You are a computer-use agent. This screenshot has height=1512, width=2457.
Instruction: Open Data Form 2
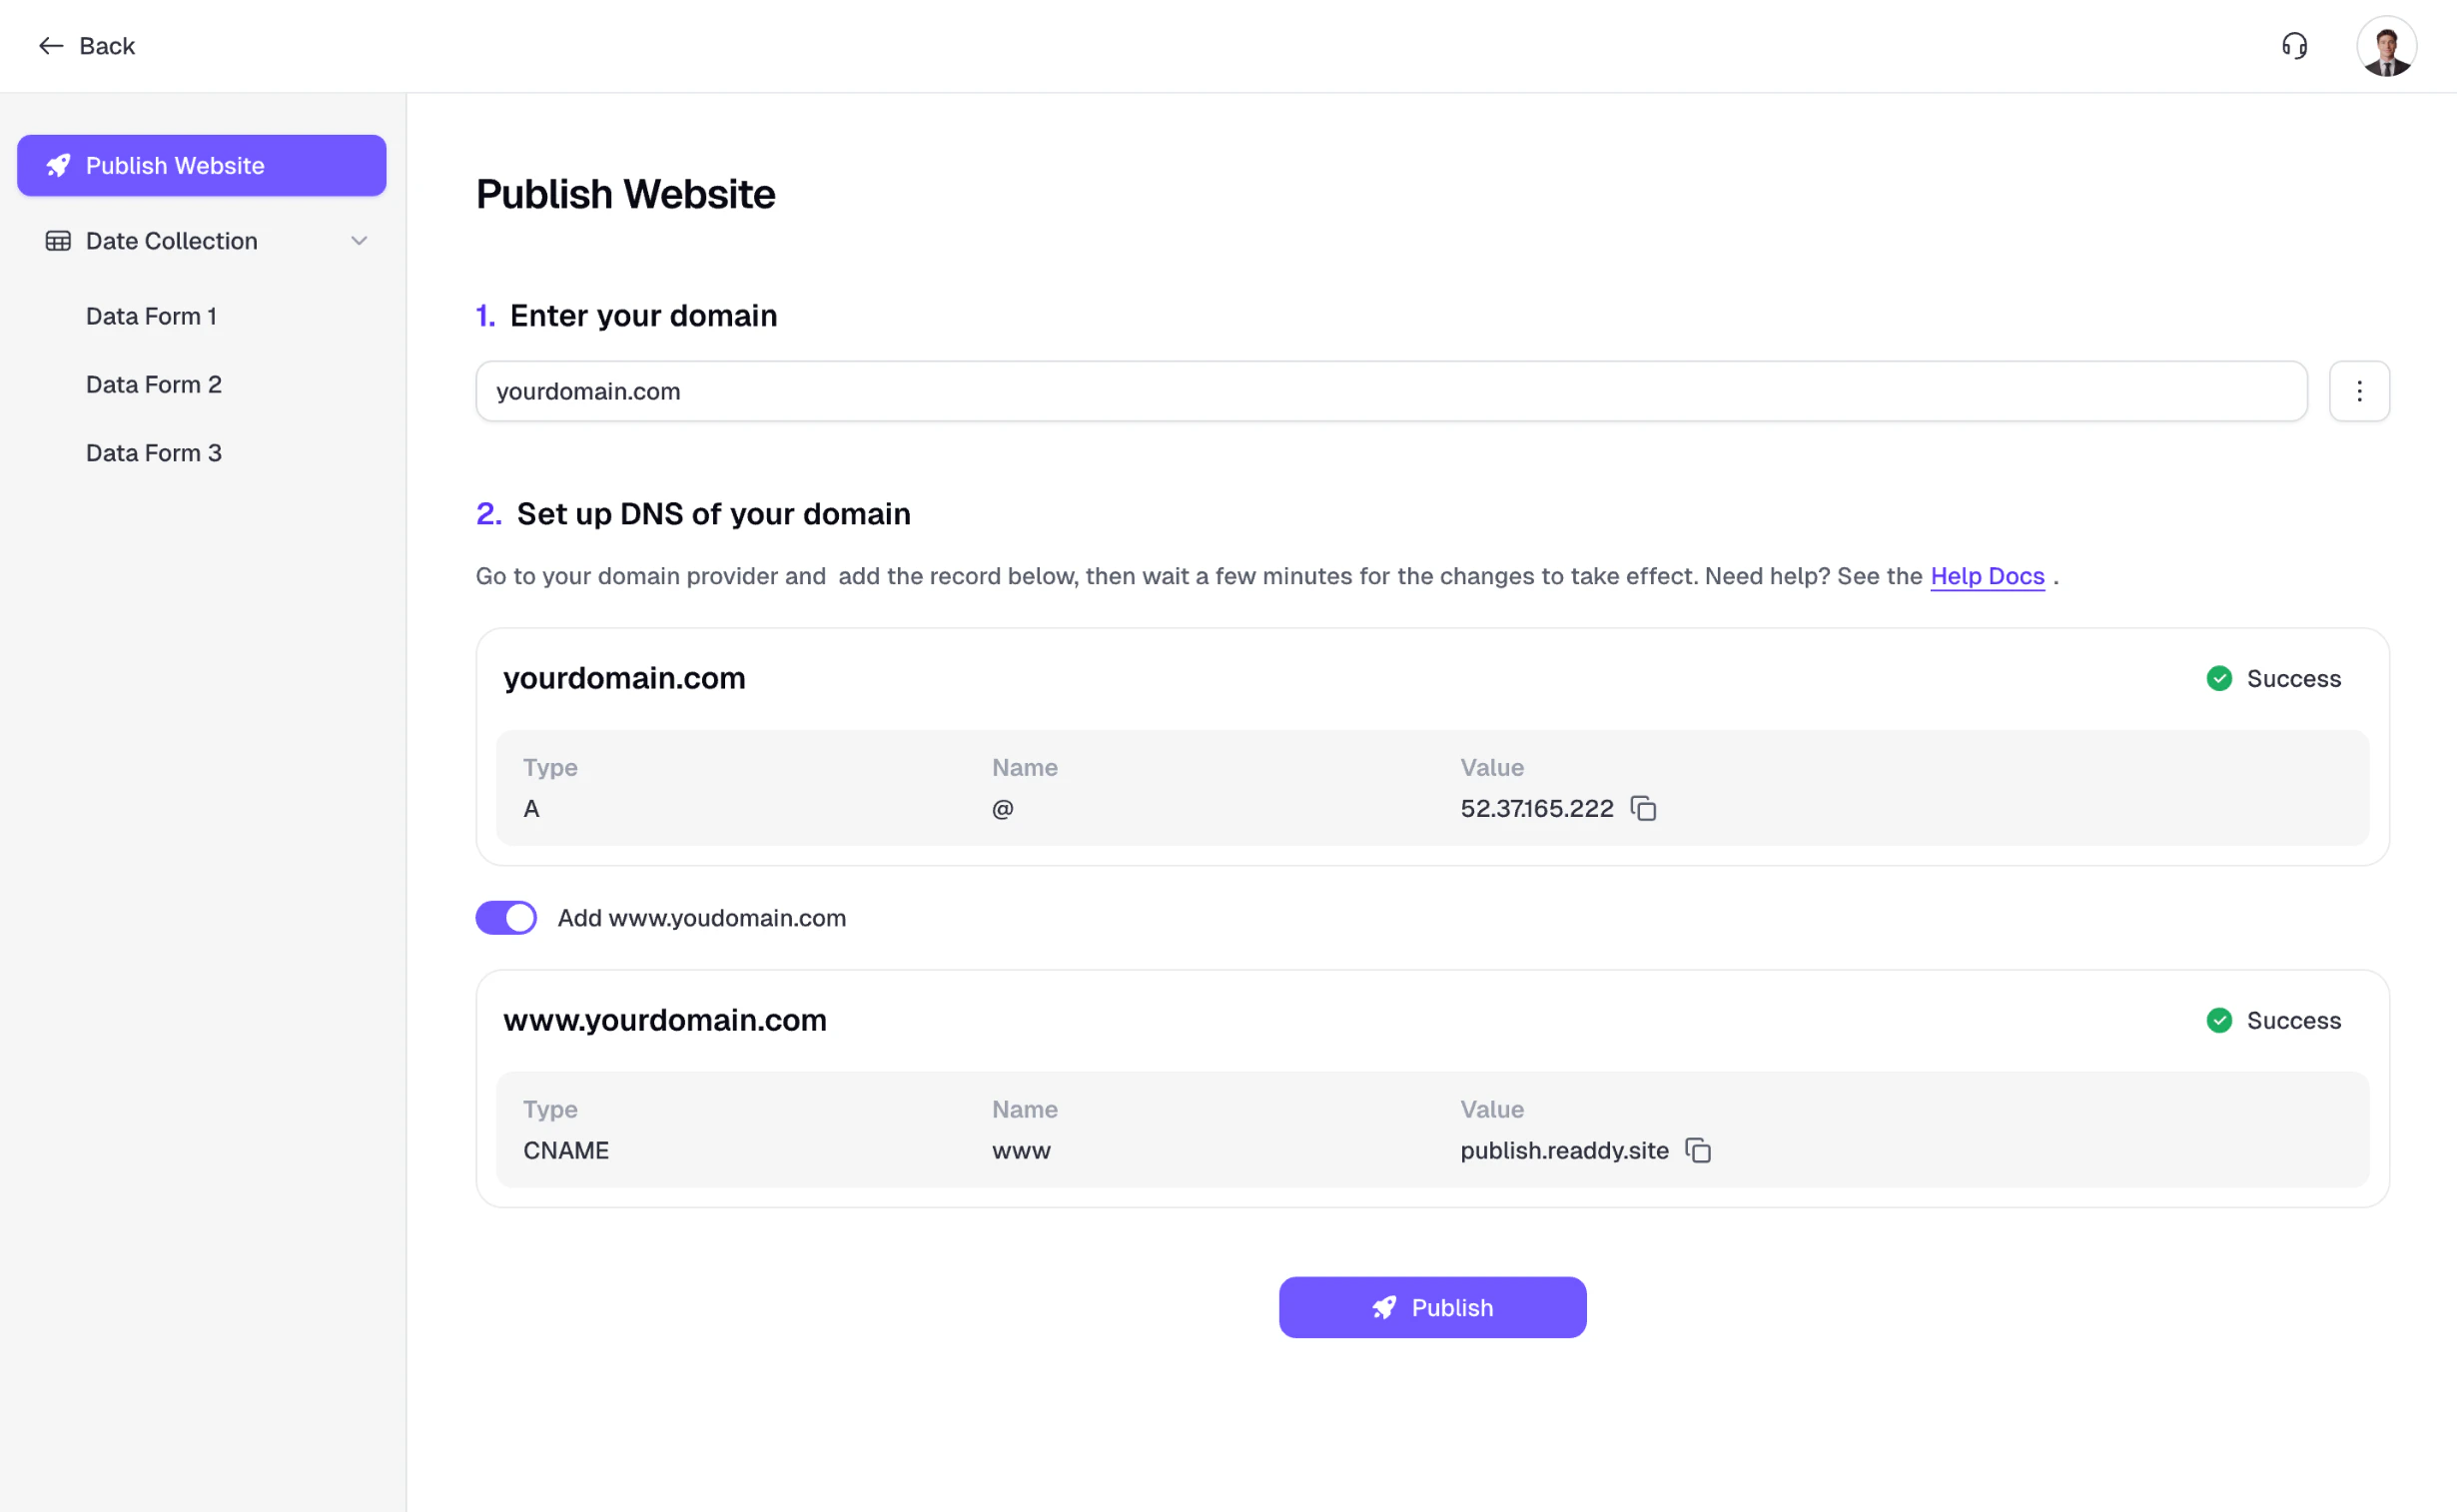click(153, 385)
